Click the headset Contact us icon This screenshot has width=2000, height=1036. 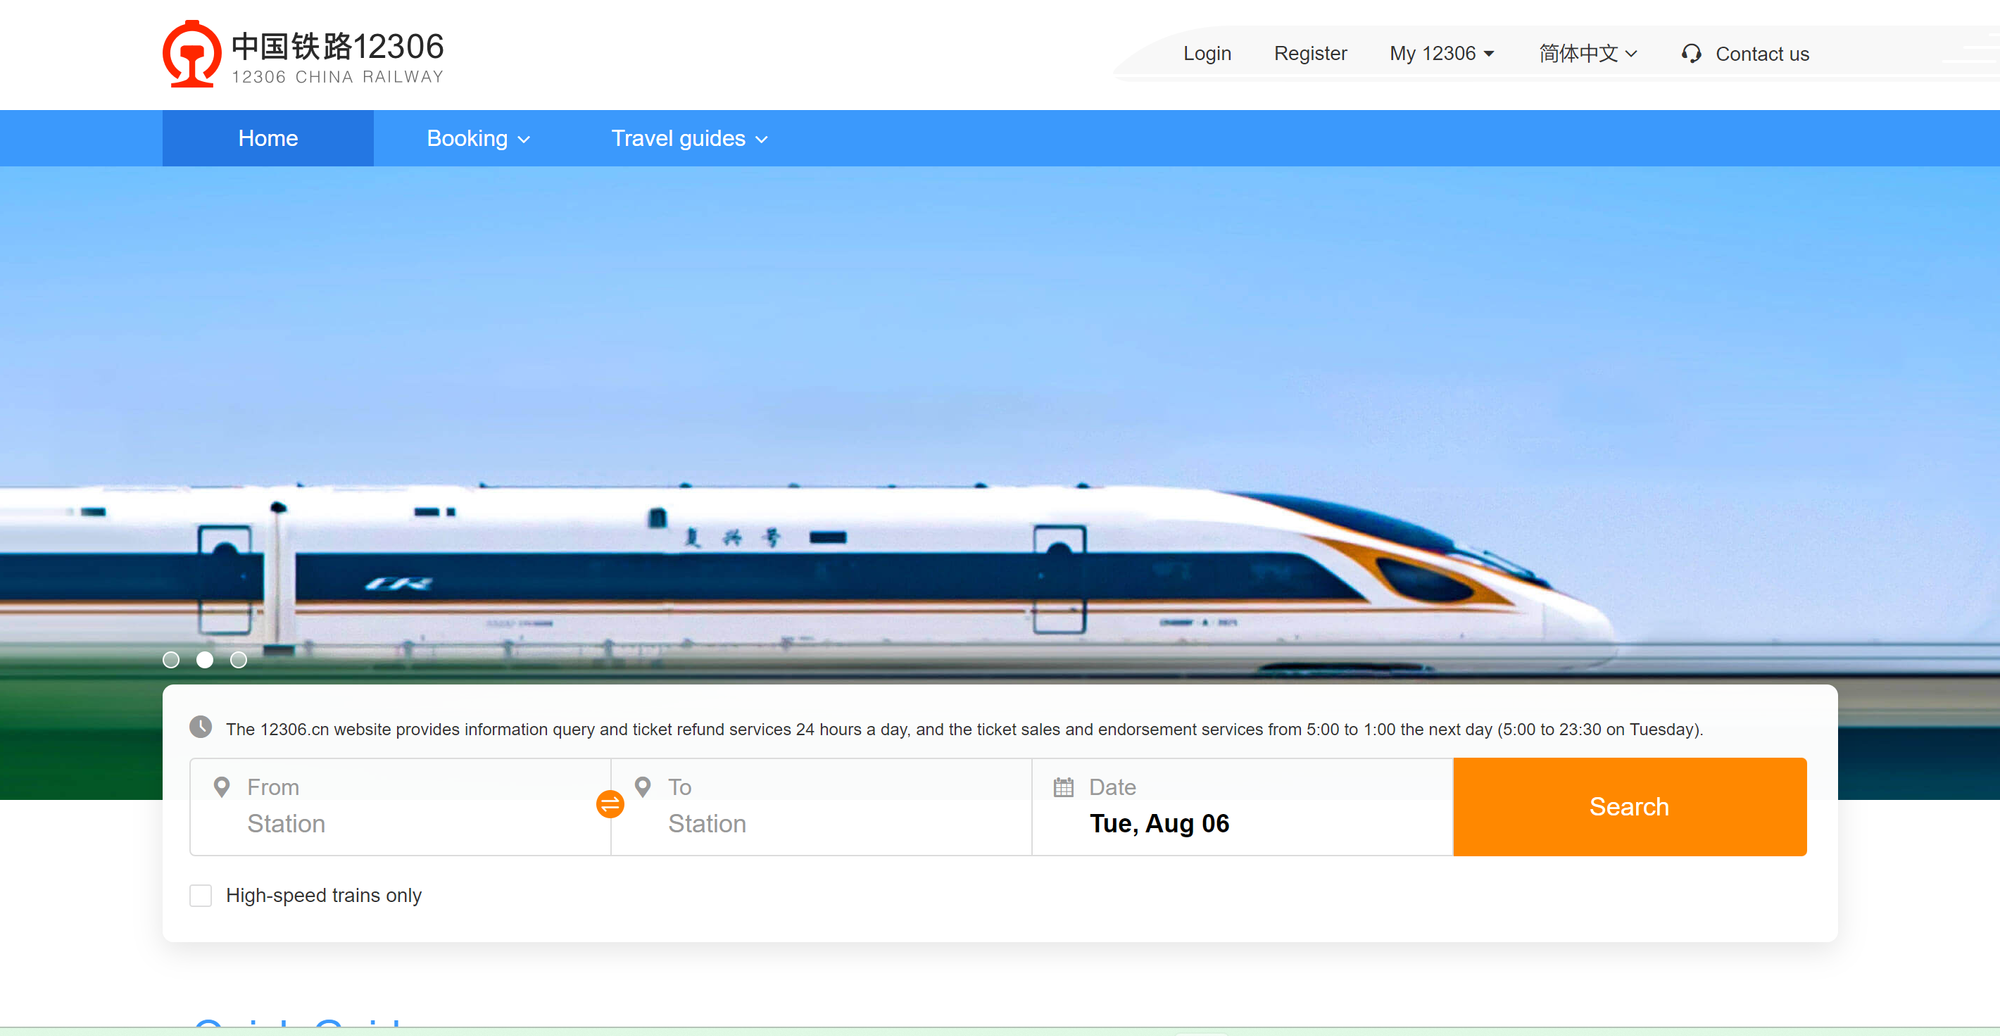[1691, 54]
